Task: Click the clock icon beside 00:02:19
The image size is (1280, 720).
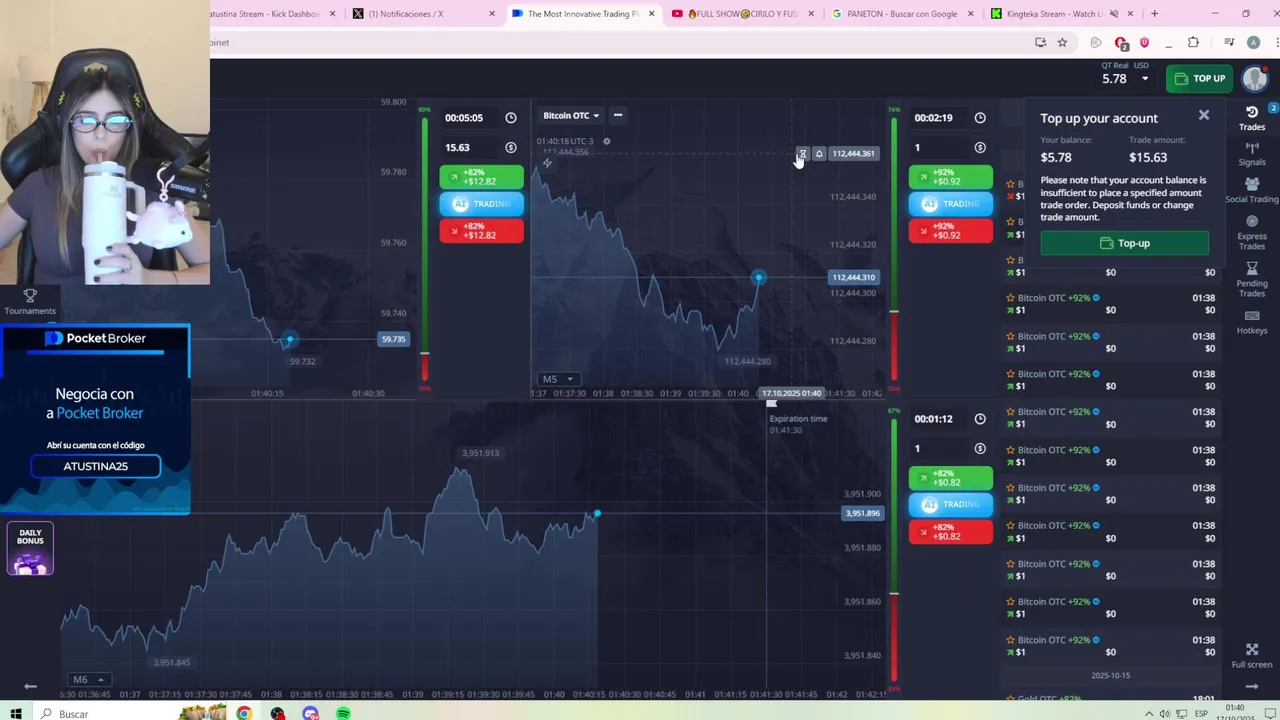Action: tap(980, 118)
